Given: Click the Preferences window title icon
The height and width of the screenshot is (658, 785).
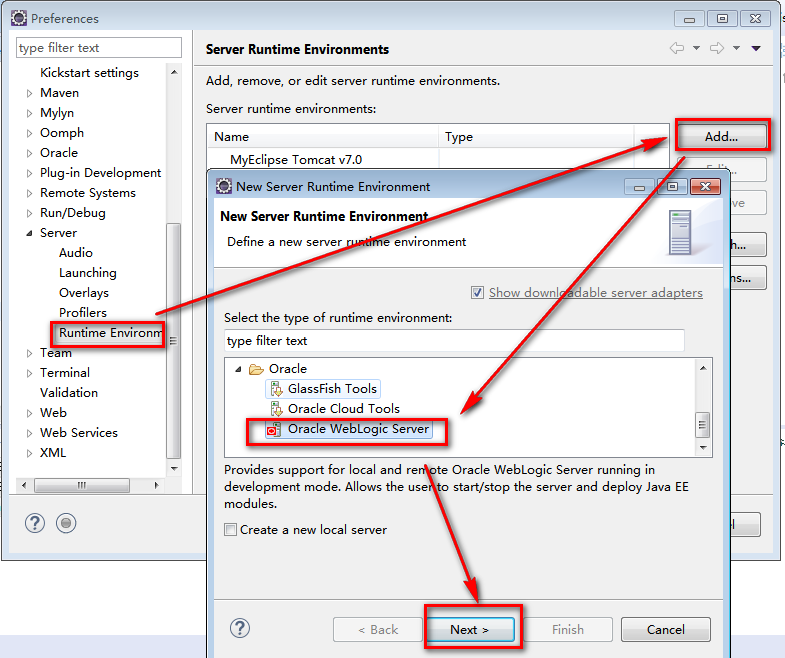Looking at the screenshot, I should tap(19, 19).
